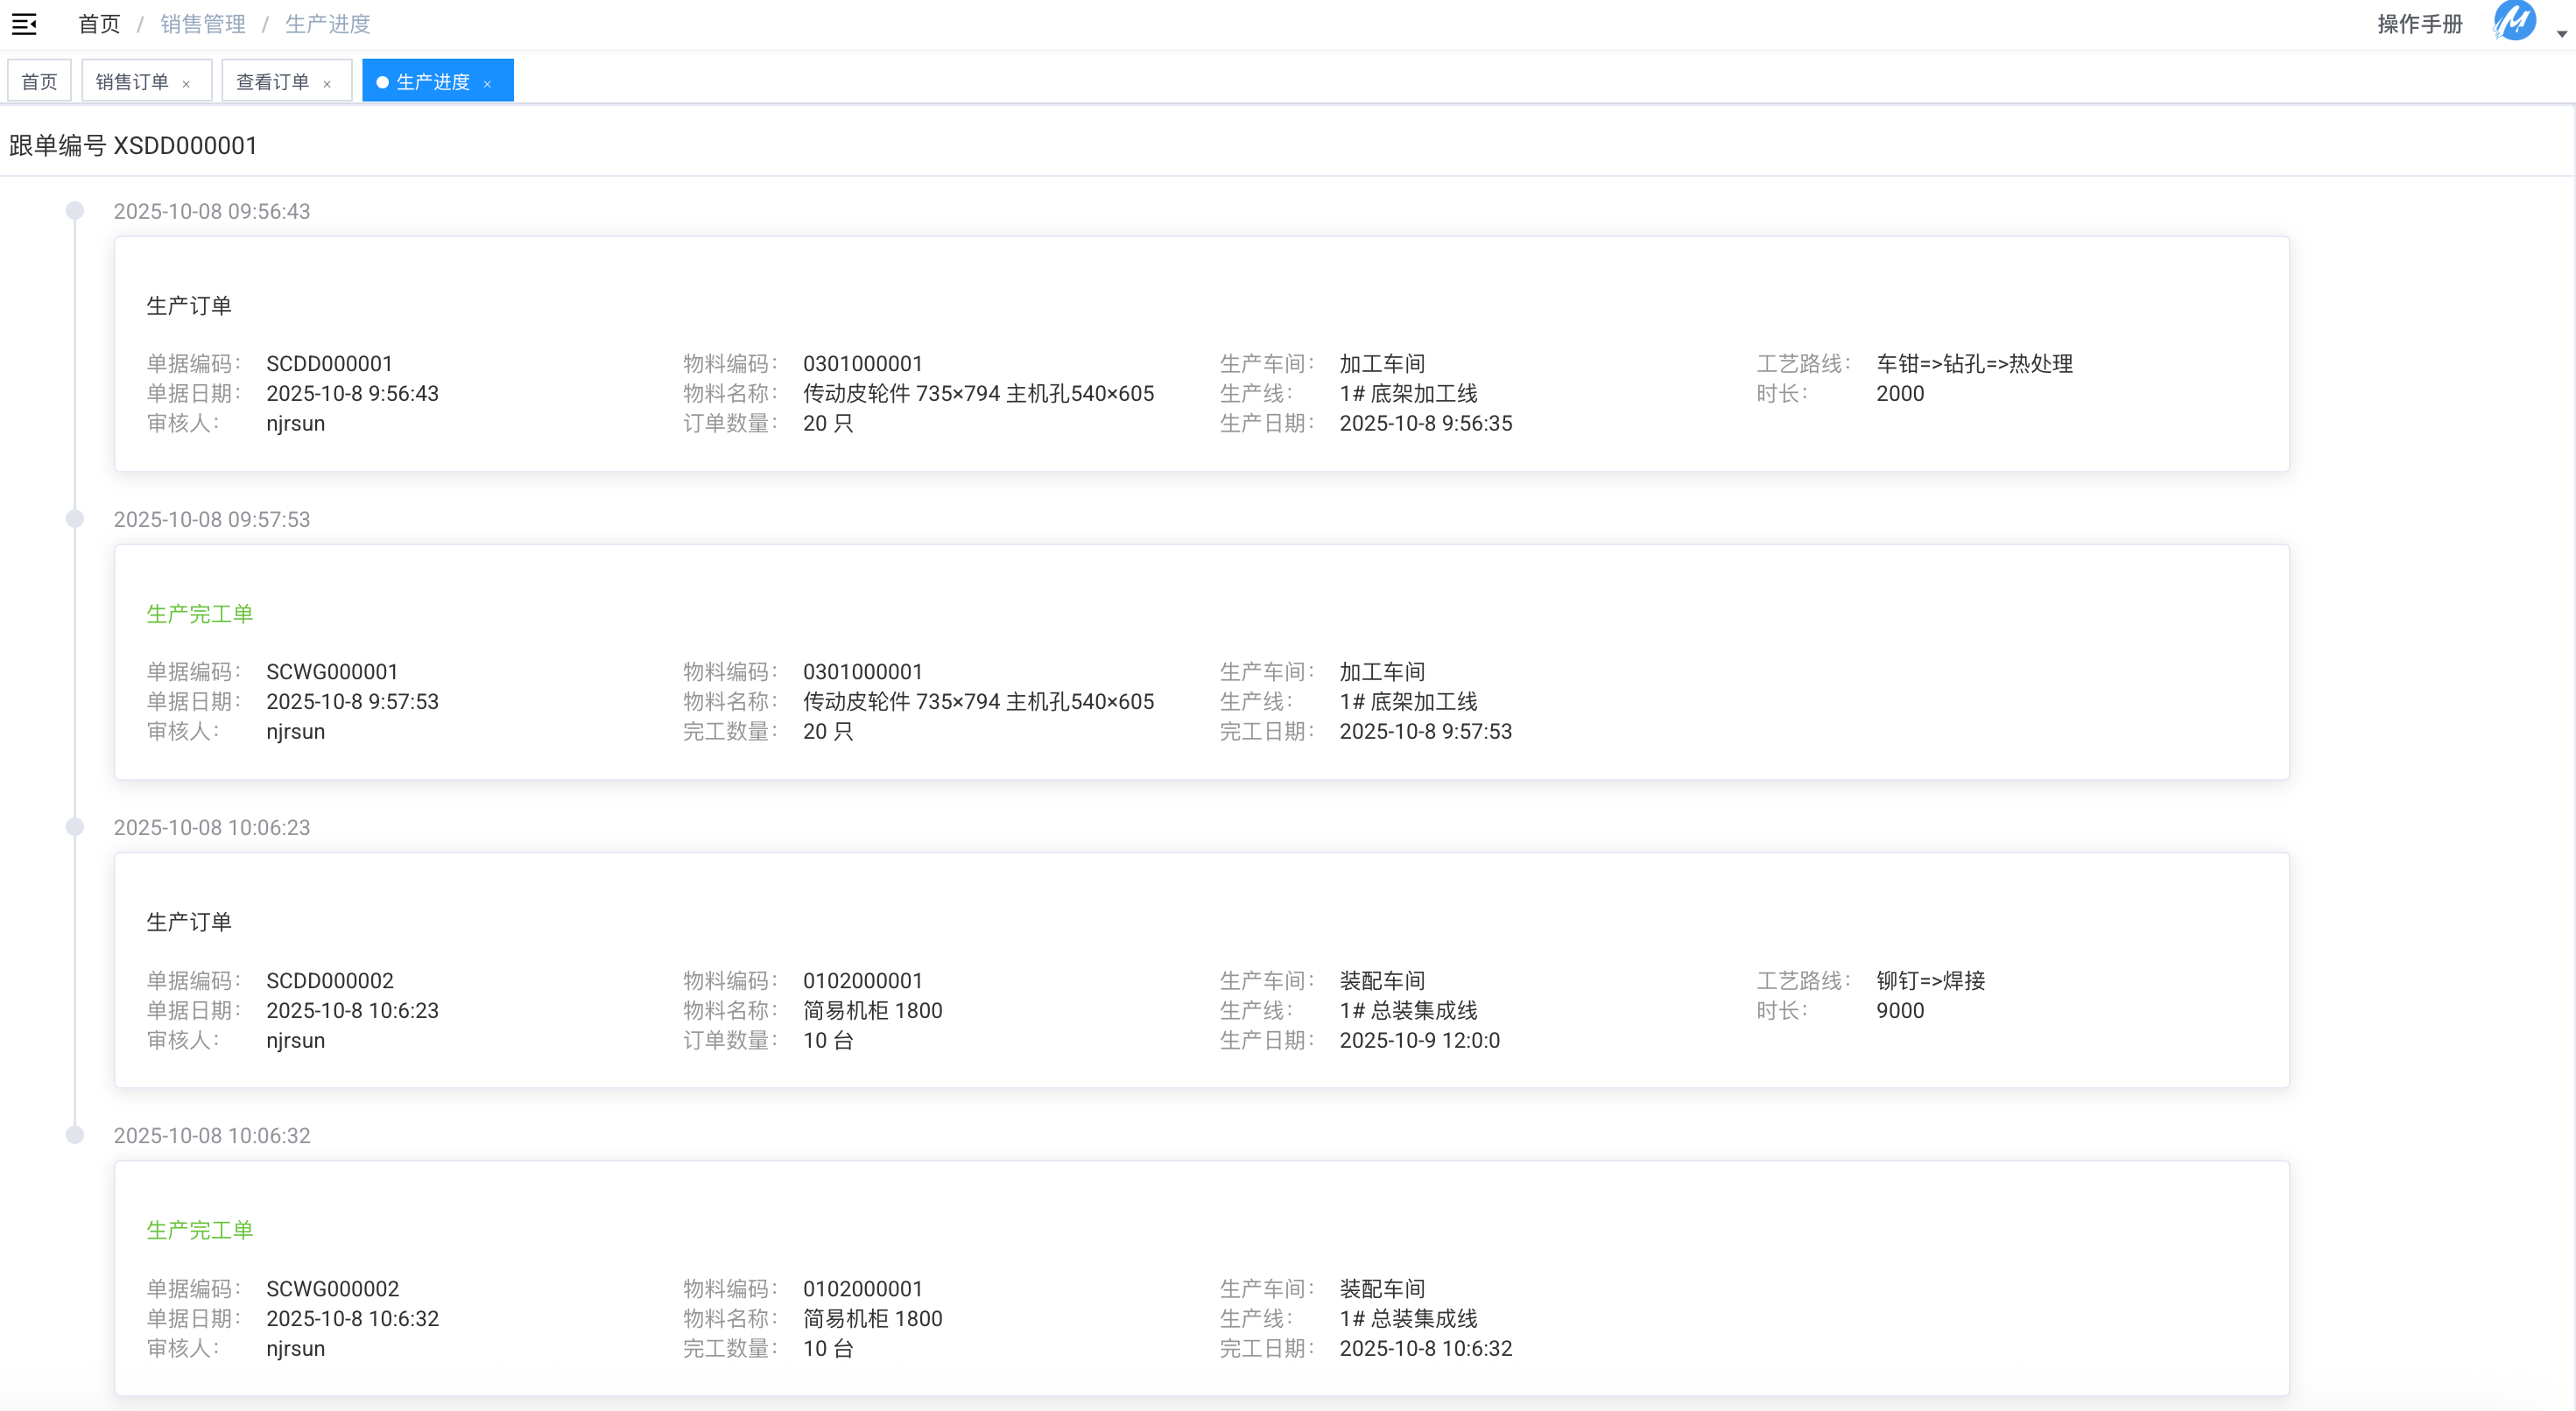Switch to the 首页 tab

[39, 82]
